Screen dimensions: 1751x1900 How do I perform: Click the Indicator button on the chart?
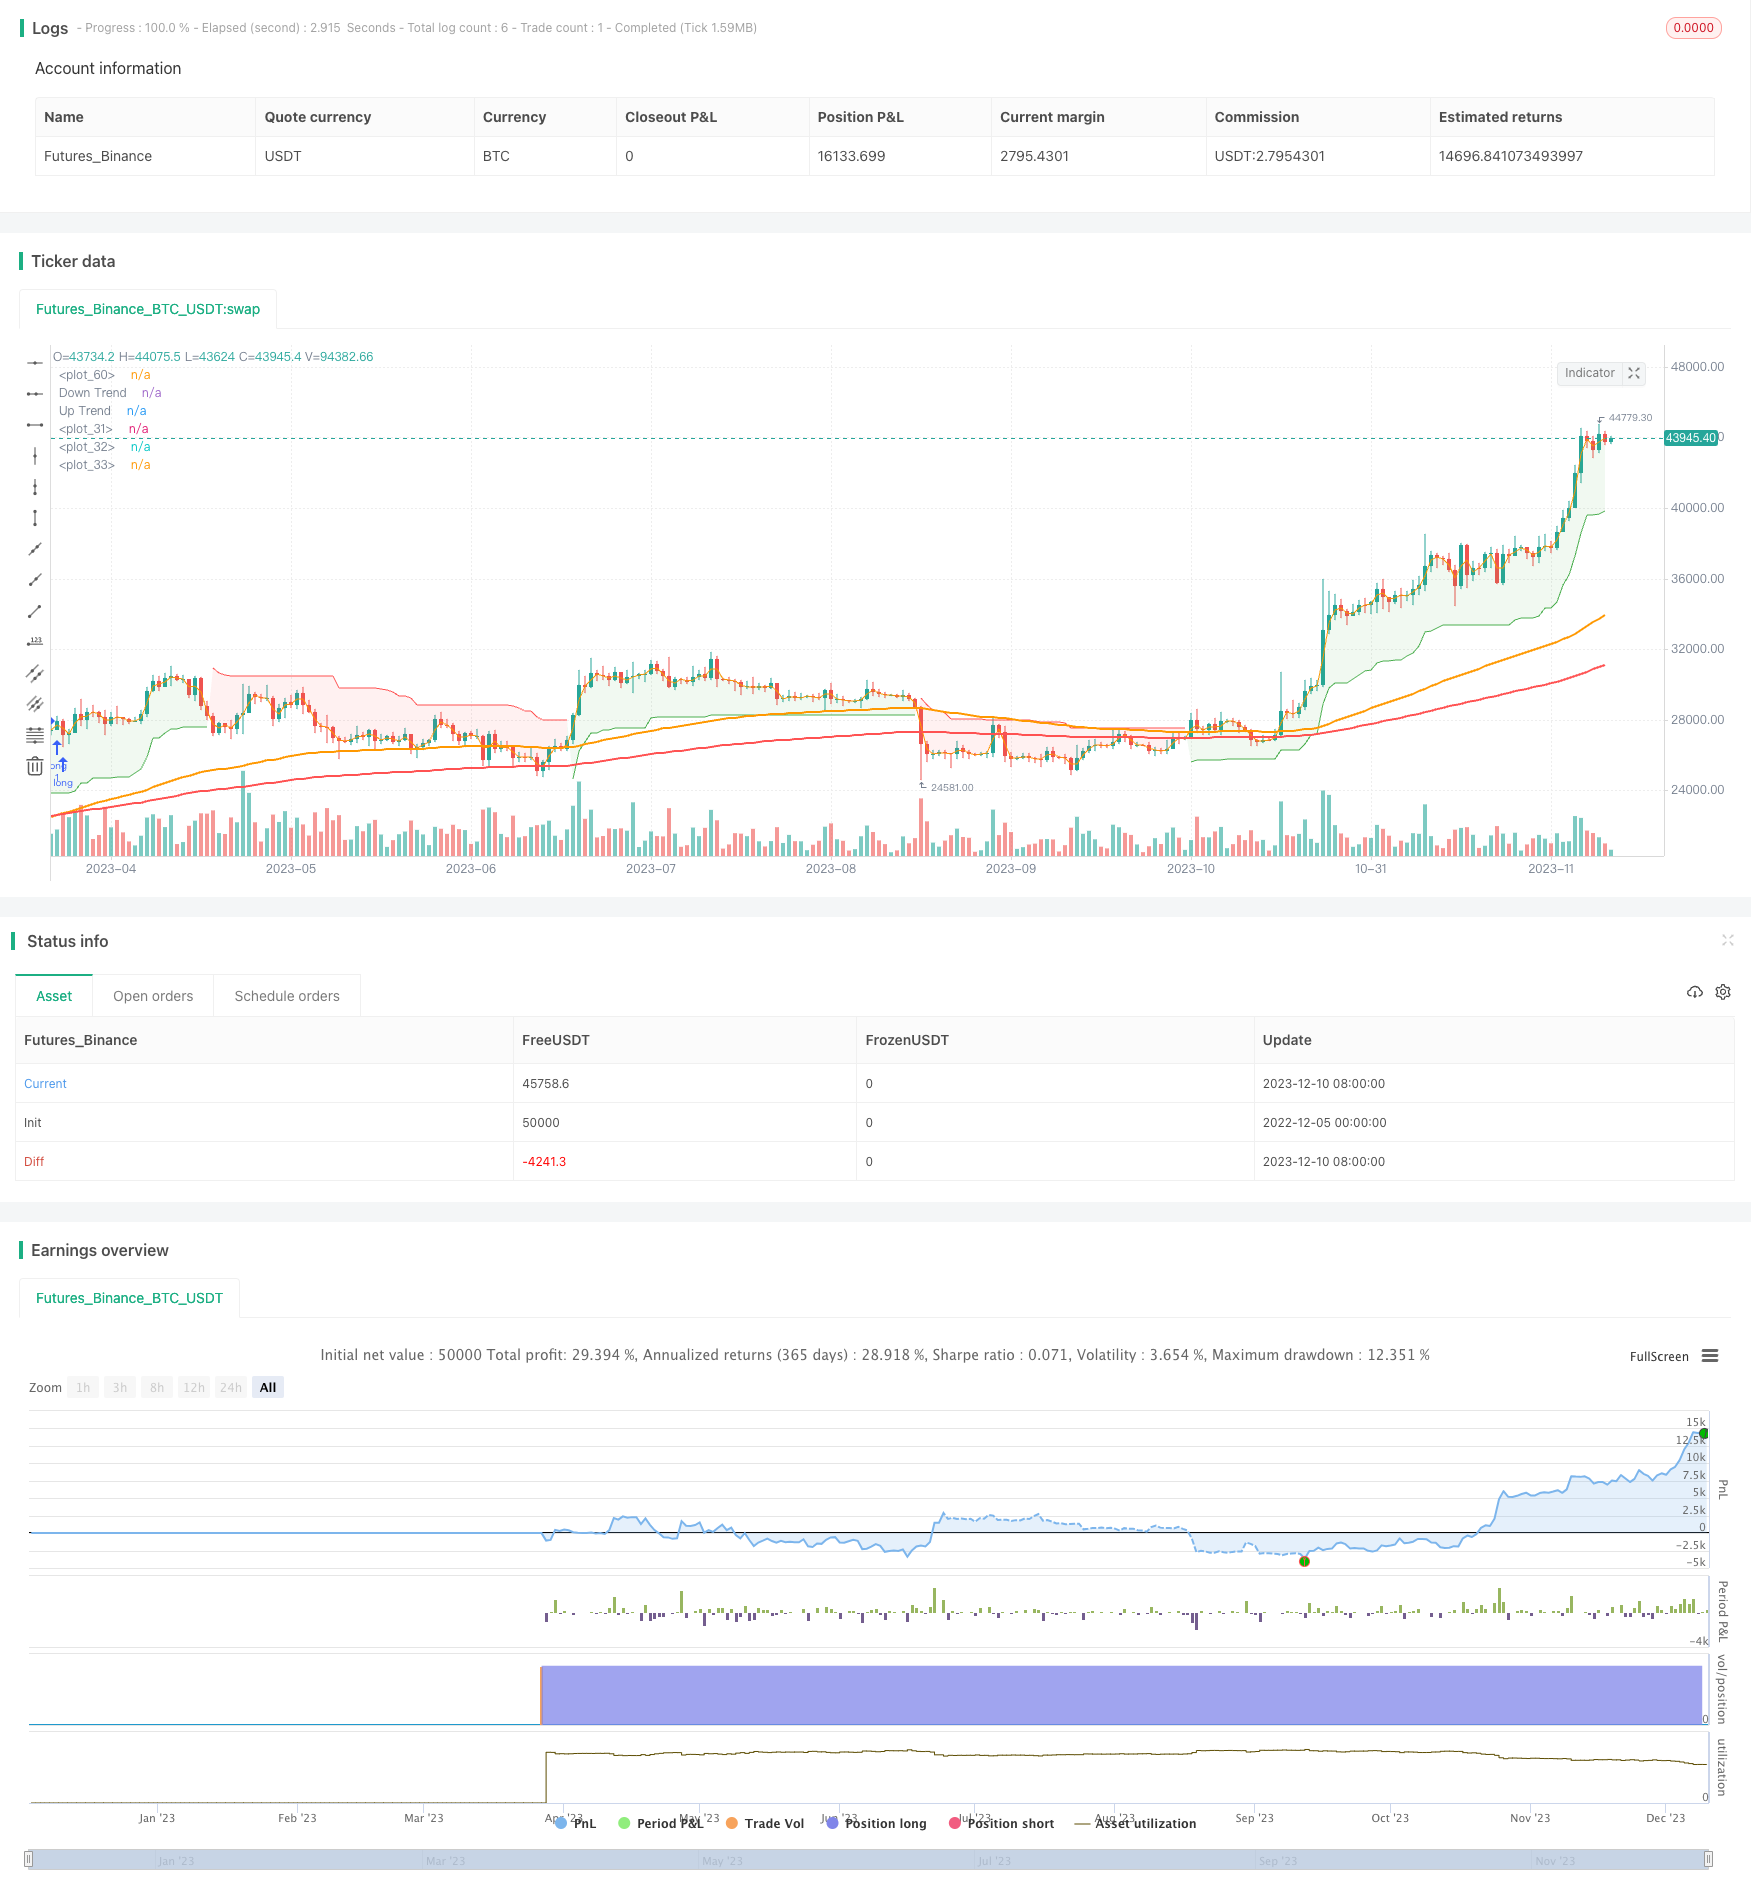(1589, 373)
